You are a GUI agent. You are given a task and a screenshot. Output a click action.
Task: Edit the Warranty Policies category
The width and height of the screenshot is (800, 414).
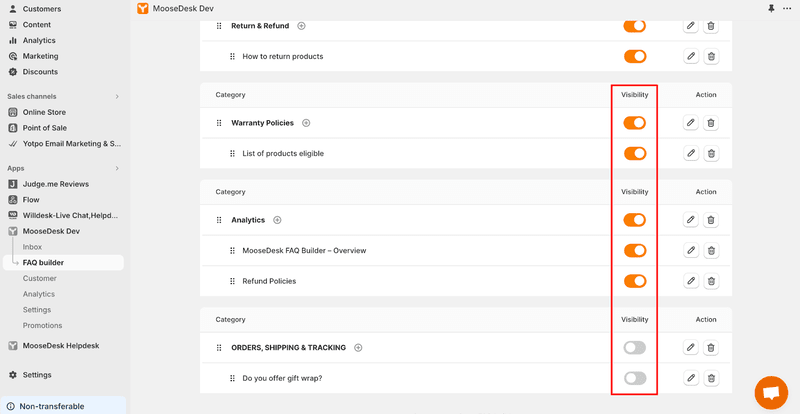(x=690, y=123)
